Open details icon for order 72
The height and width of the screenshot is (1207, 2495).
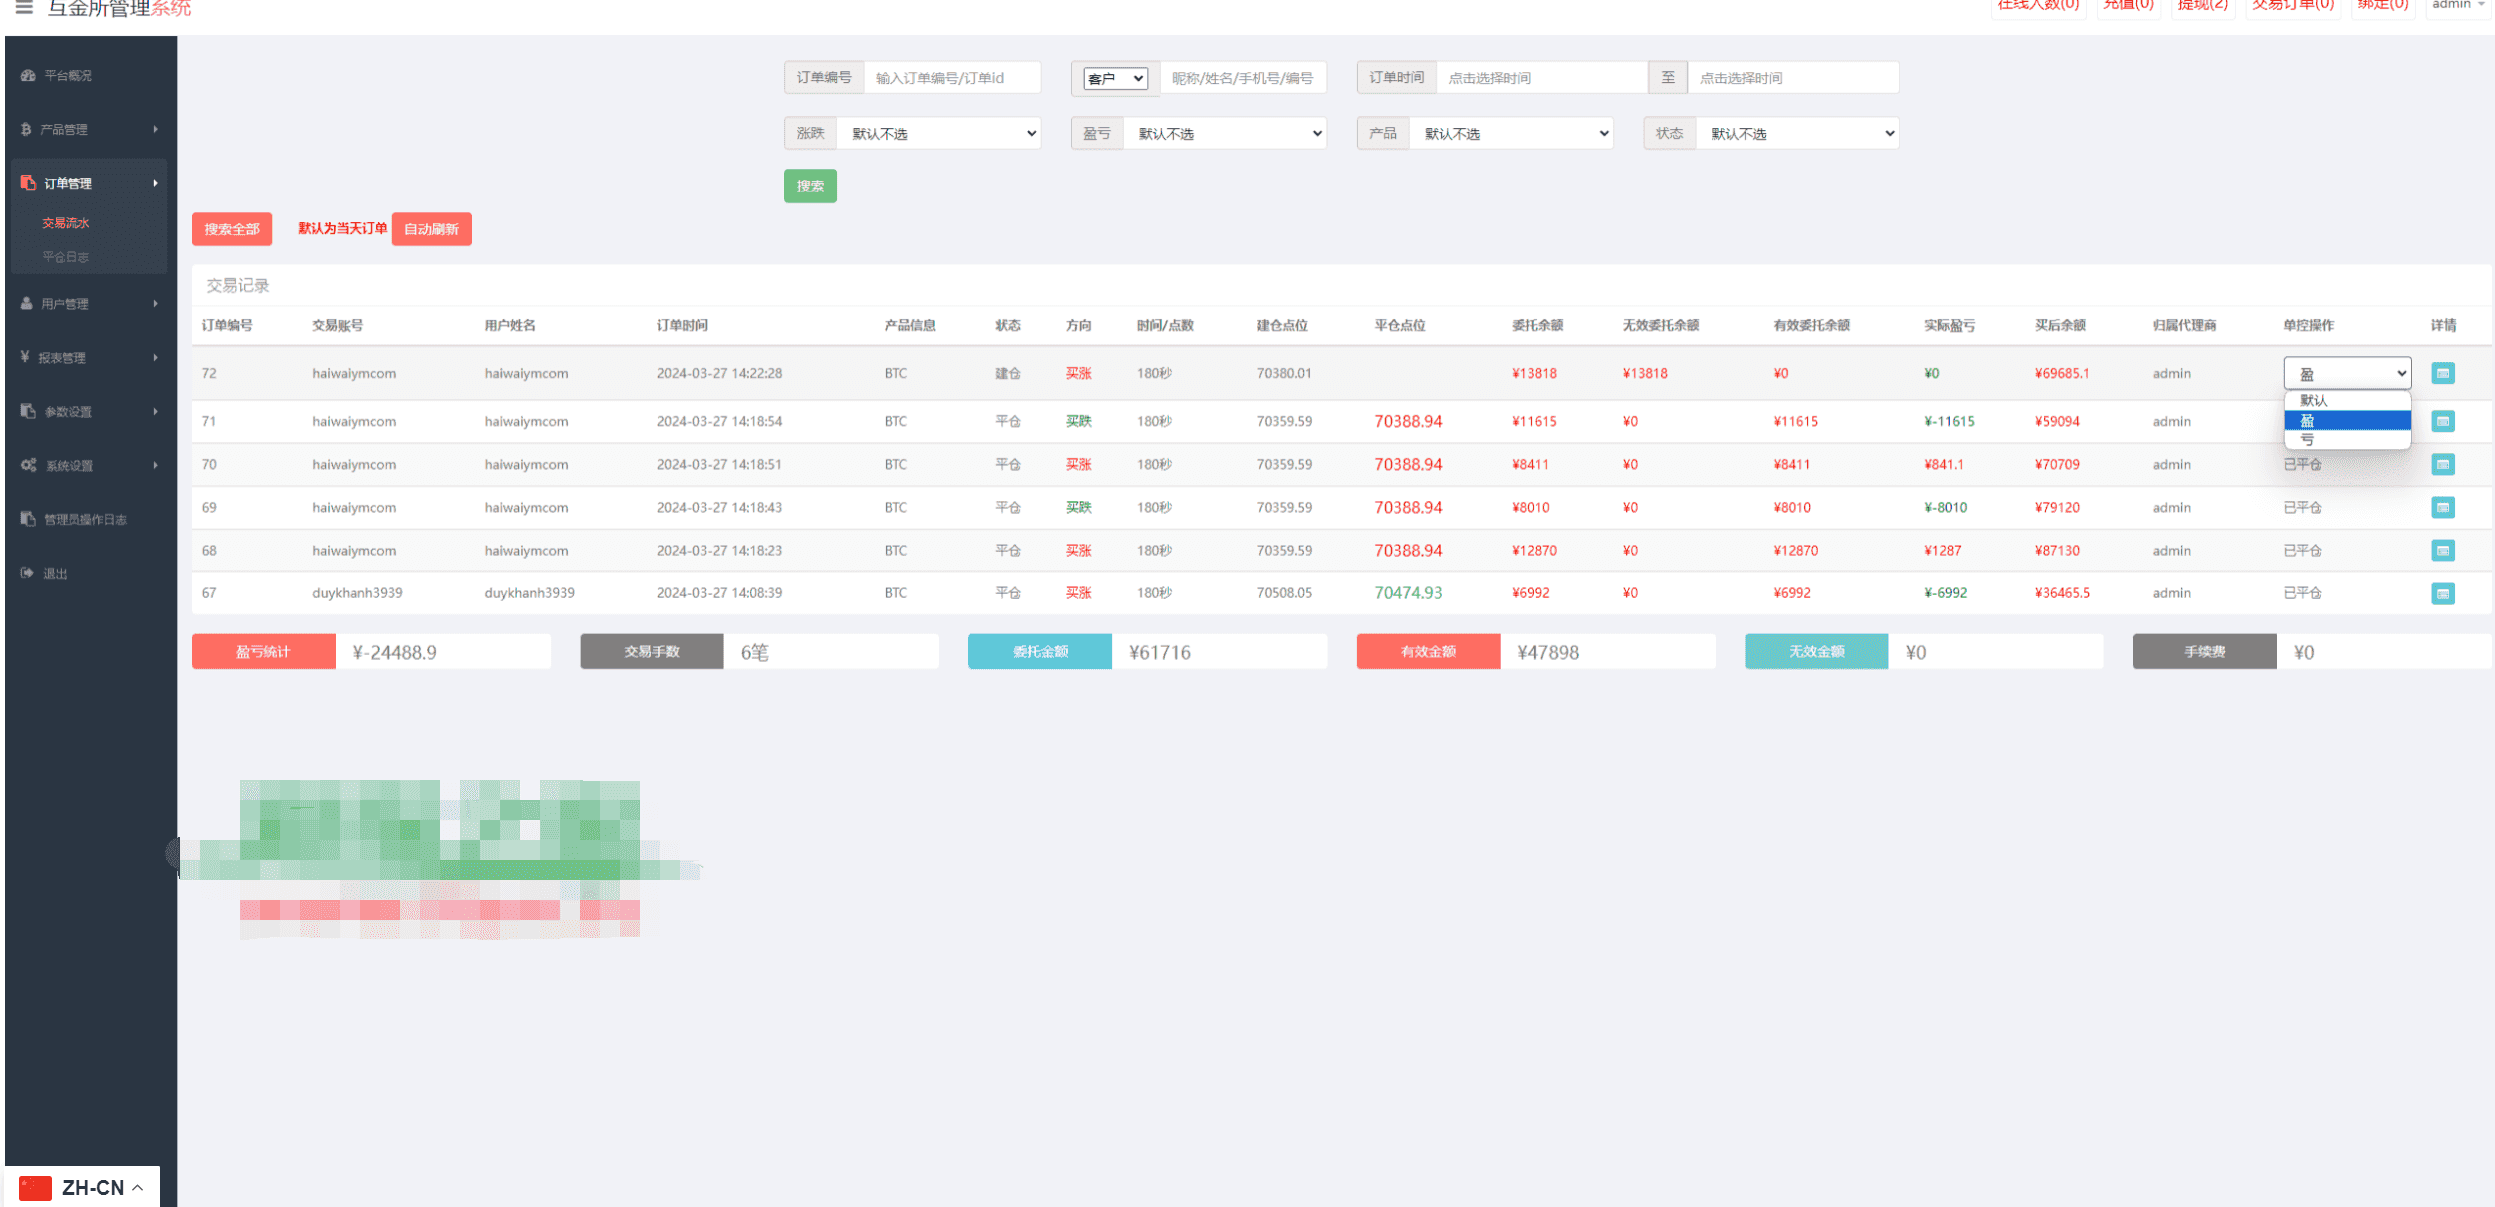click(2442, 373)
